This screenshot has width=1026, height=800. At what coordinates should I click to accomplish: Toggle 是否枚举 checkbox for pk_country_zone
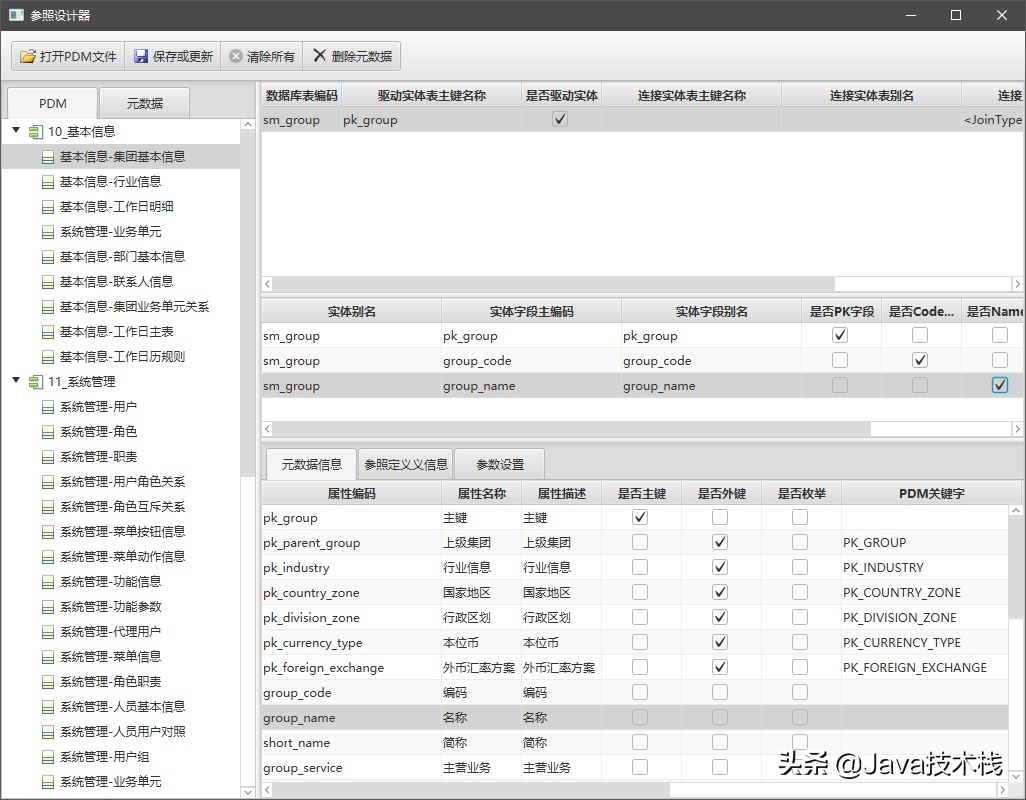point(800,592)
